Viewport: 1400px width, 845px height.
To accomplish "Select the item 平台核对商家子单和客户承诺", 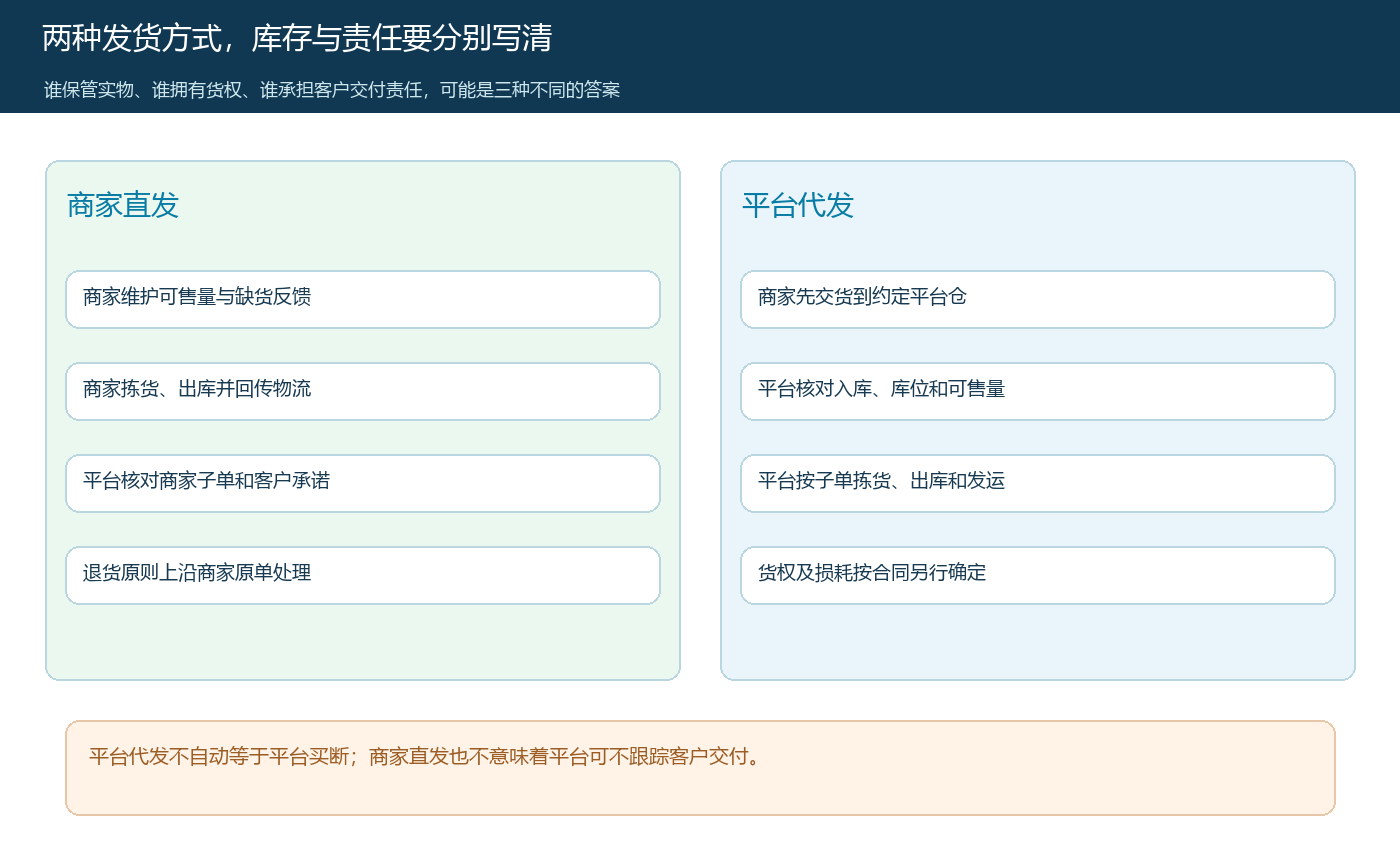I will (363, 483).
